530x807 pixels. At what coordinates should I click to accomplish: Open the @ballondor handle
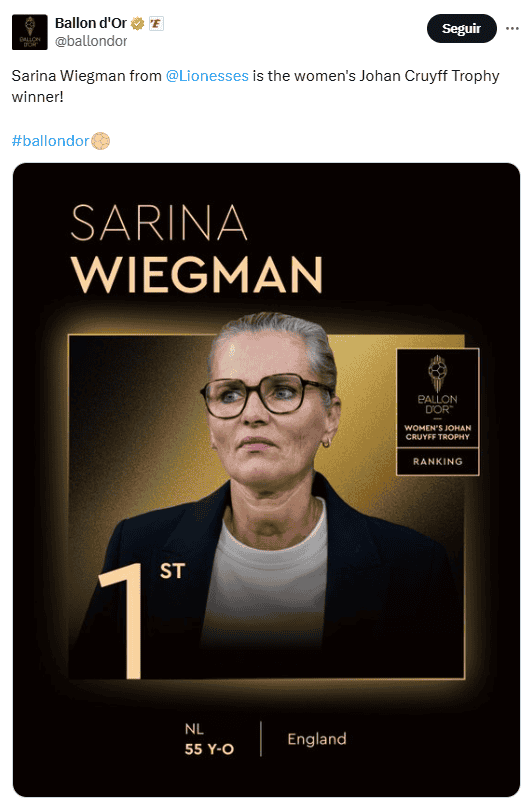coord(91,41)
